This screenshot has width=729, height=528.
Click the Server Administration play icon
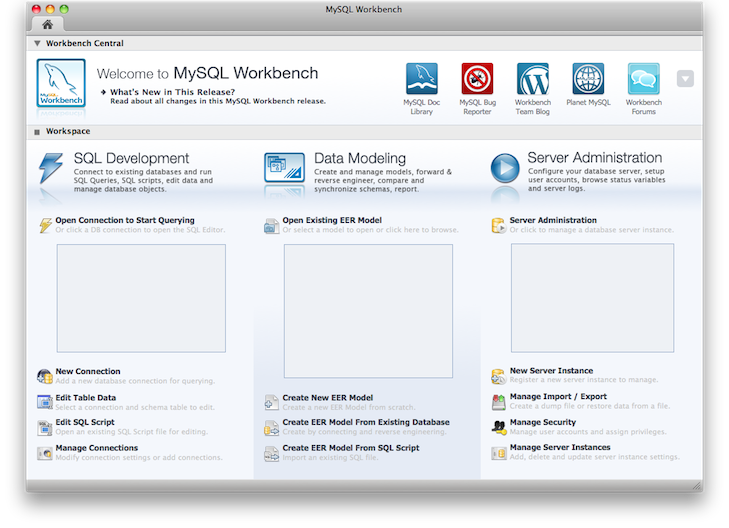pos(504,168)
